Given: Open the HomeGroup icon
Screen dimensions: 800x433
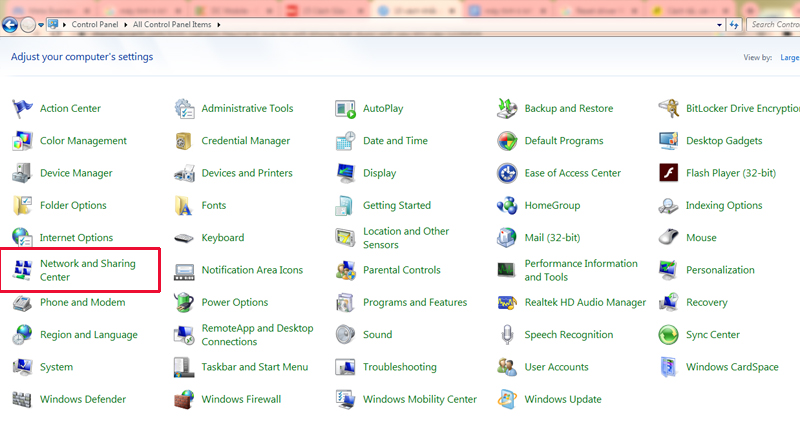Looking at the screenshot, I should coord(507,206).
